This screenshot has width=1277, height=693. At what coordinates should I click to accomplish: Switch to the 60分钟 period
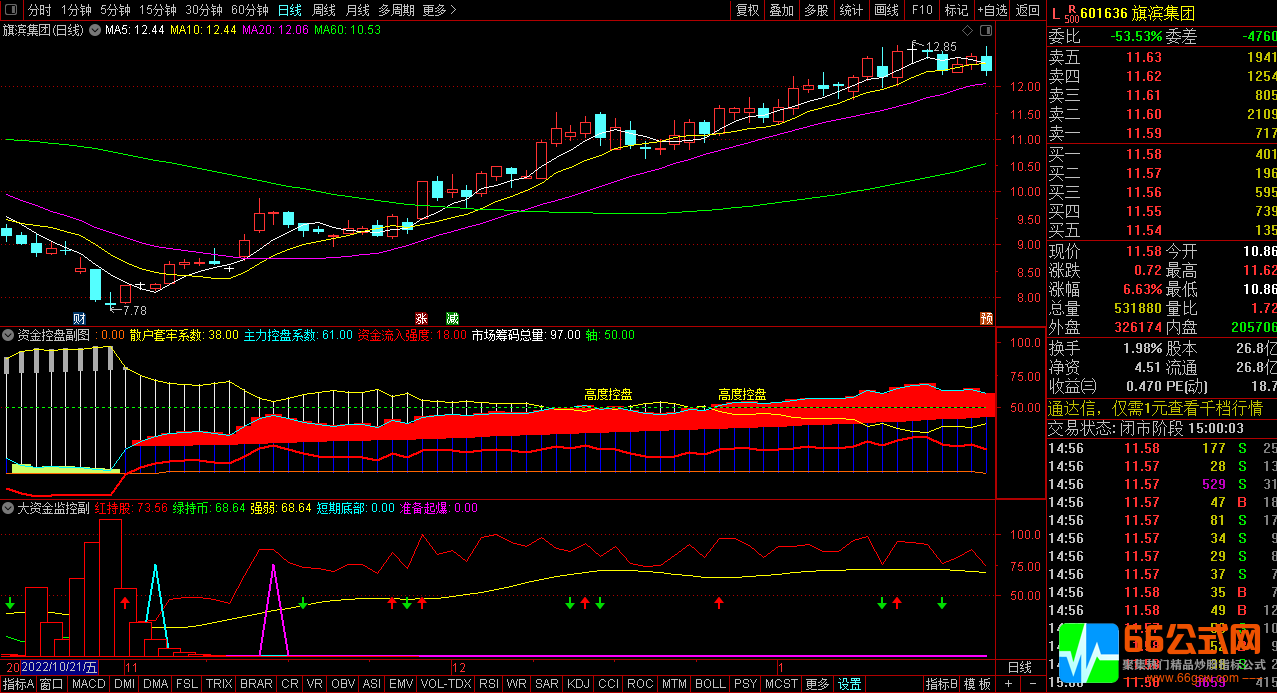click(249, 10)
